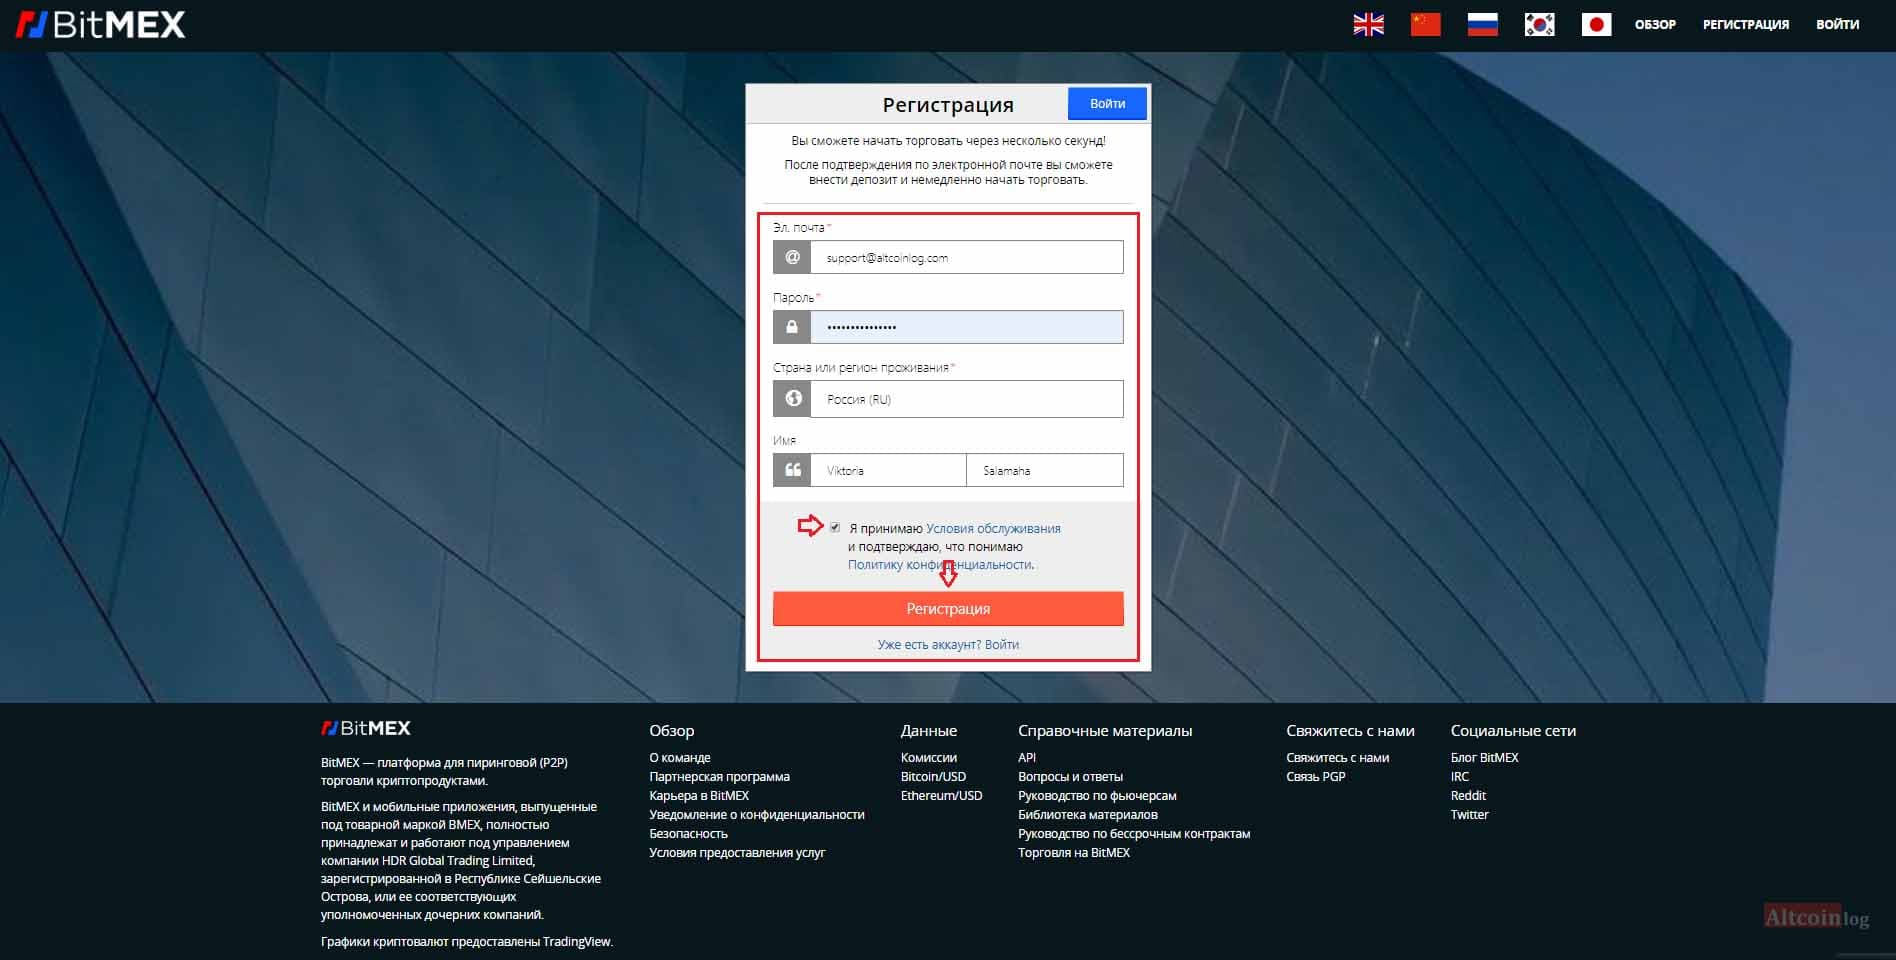This screenshot has height=960, width=1896.
Task: Click the blue Войти button in form header
Action: coord(1107,104)
